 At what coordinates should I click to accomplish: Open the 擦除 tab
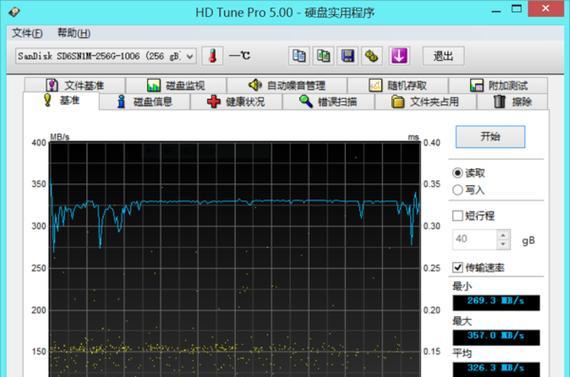[512, 101]
